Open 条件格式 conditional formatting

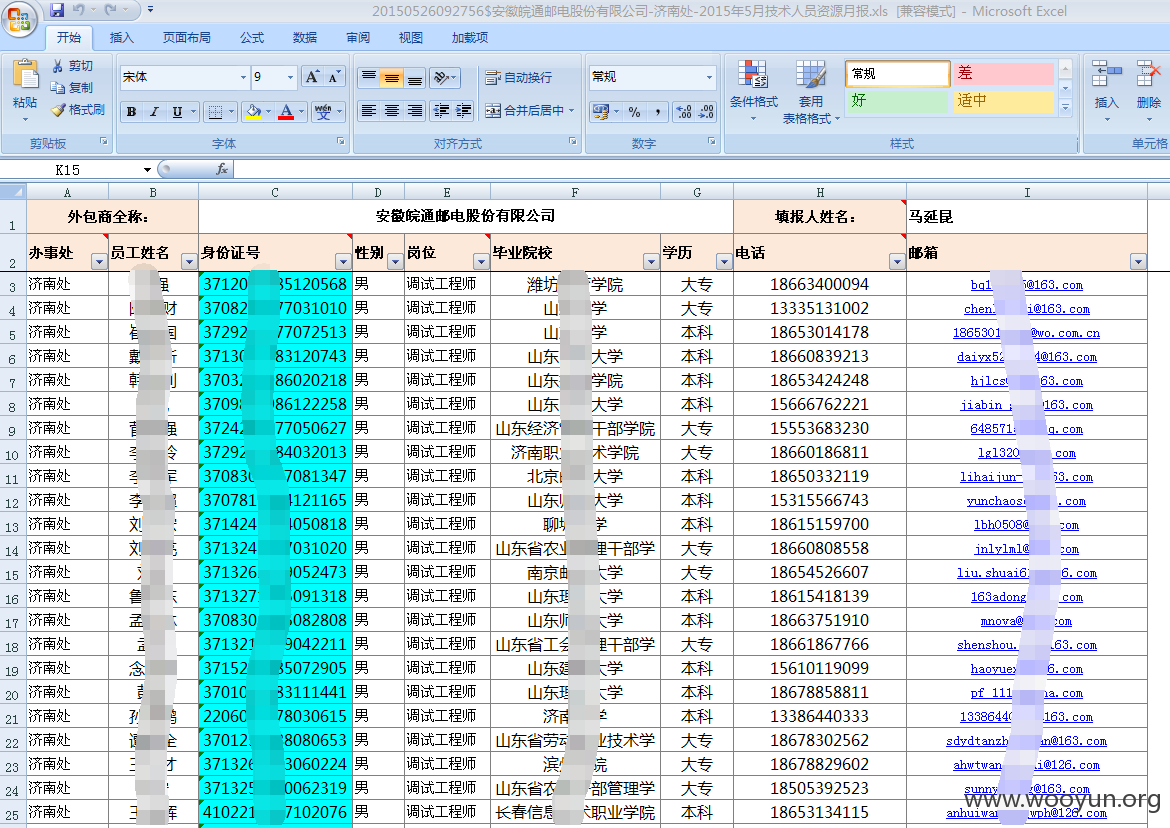[754, 91]
